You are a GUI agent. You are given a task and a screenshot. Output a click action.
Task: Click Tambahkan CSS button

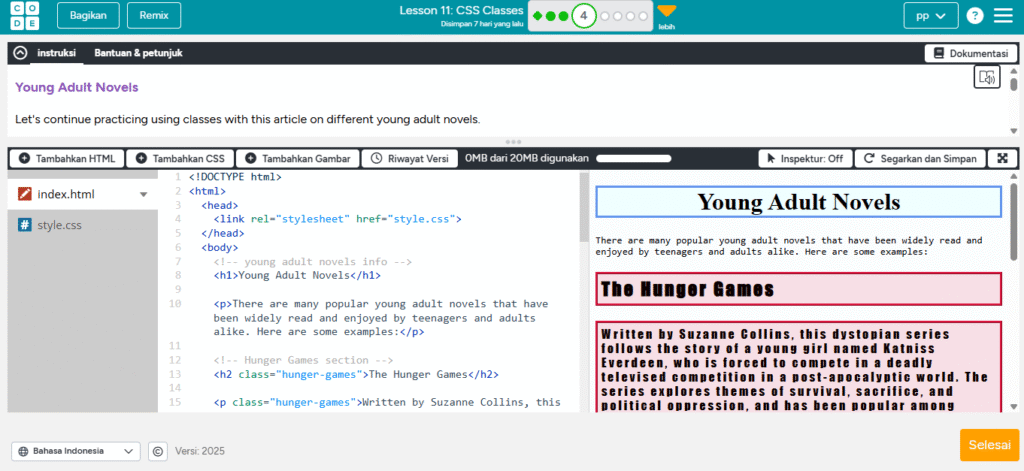tap(180, 158)
